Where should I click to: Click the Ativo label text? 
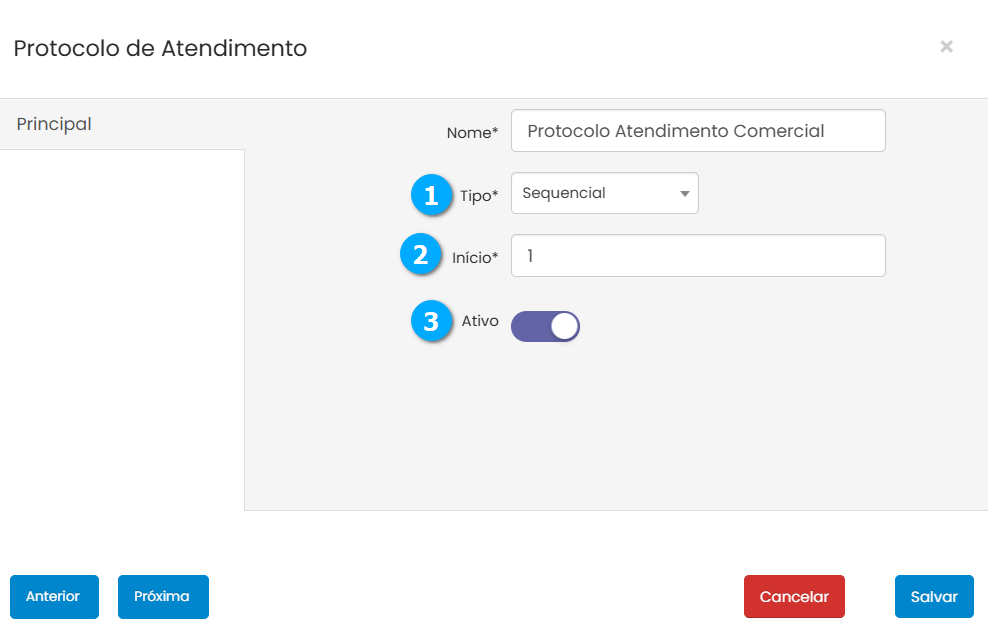(480, 321)
